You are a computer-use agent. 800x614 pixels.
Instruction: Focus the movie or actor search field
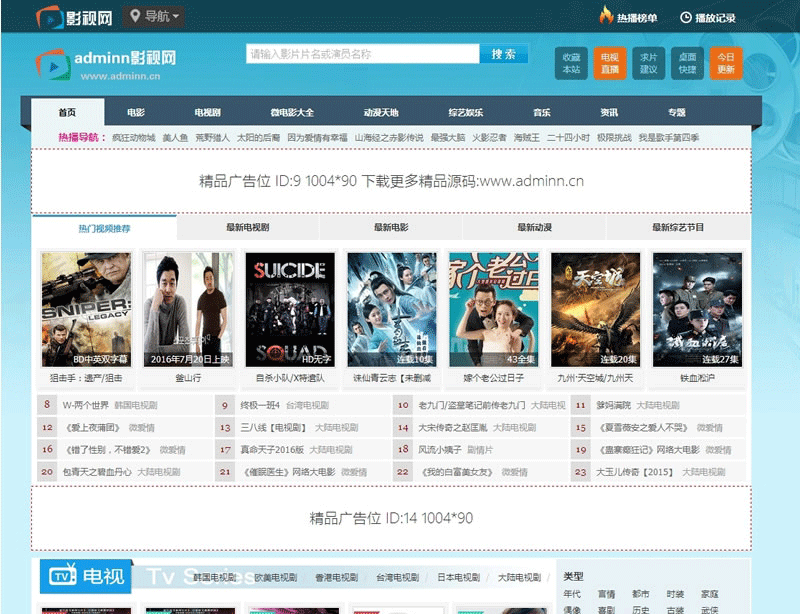[363, 54]
